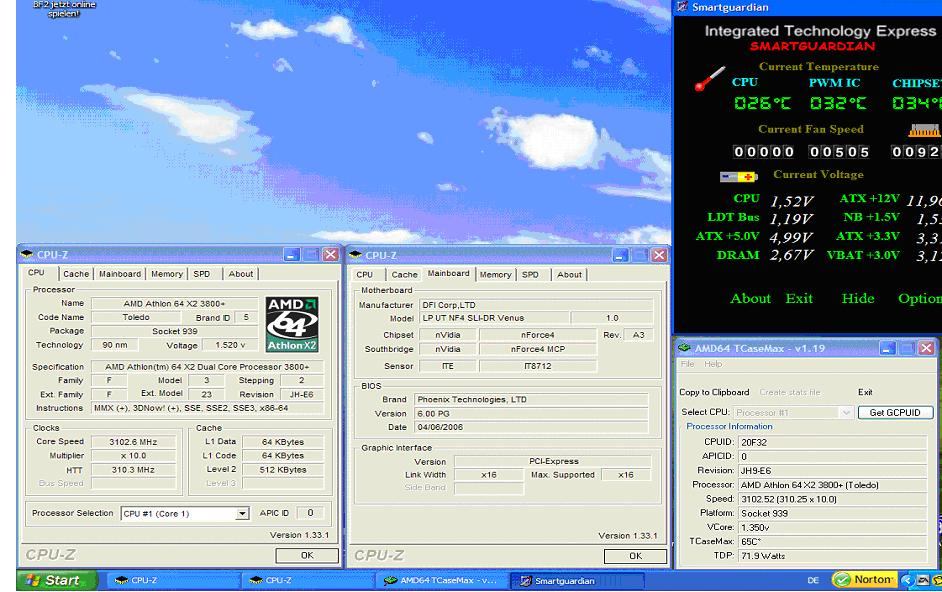Viewport: 942px width, 592px height.
Task: Click the Core Speed value 3102.6 MHz
Action: tap(133, 442)
